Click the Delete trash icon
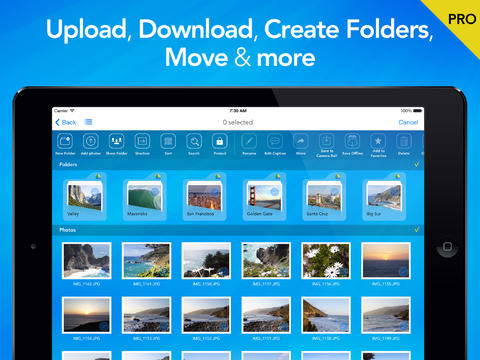Image resolution: width=480 pixels, height=360 pixels. pyautogui.click(x=404, y=141)
